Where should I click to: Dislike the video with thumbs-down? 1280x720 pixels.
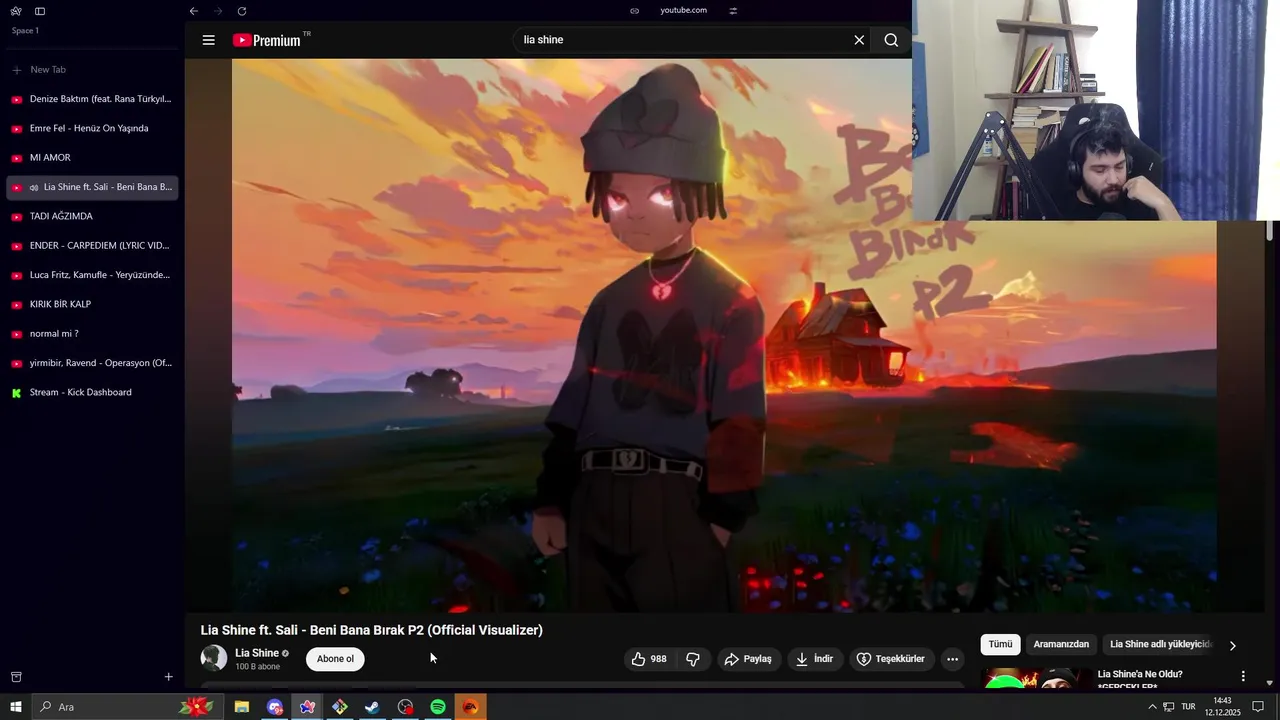pyautogui.click(x=693, y=659)
